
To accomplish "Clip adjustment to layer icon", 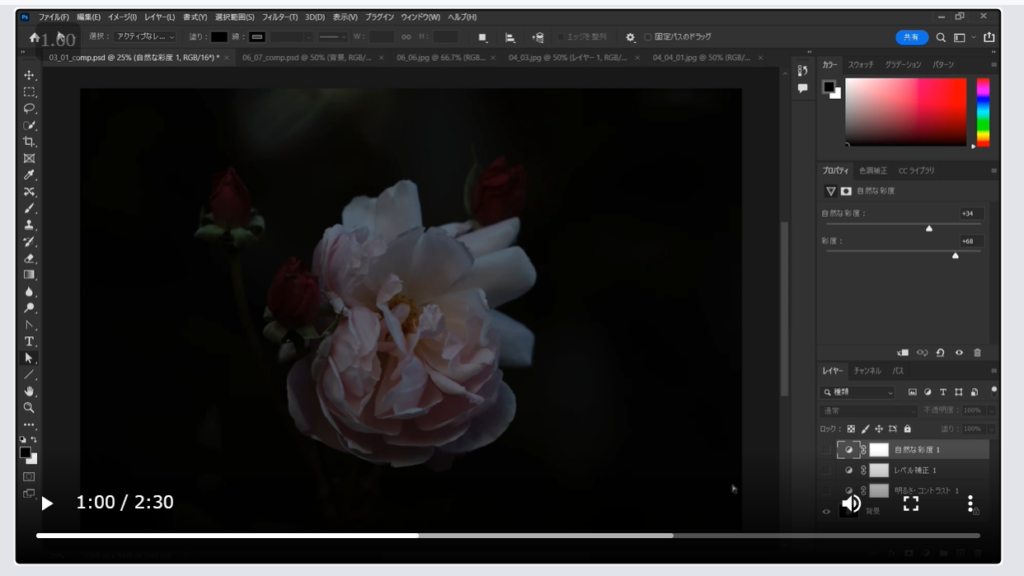I will (x=903, y=353).
